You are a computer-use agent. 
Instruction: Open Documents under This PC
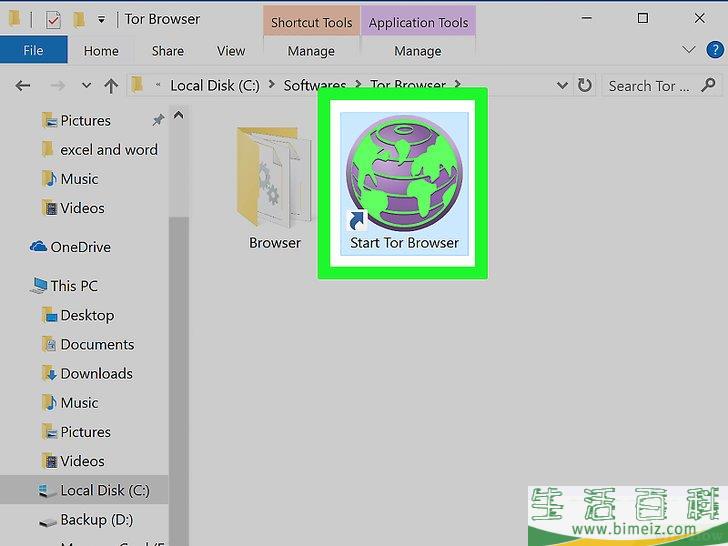[x=97, y=344]
